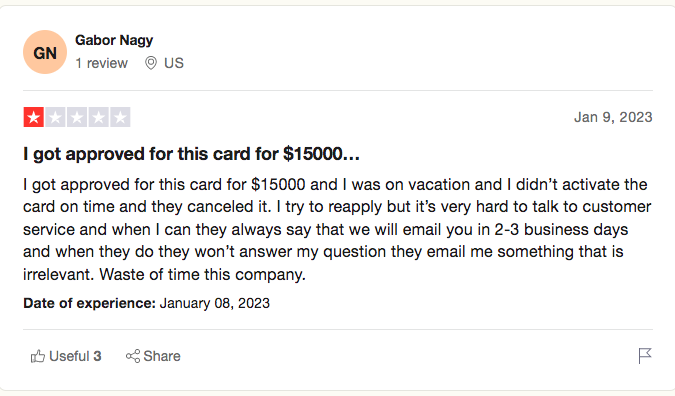Screen dimensions: 675x396
Task: Flag this review using the flag icon
Action: (644, 356)
